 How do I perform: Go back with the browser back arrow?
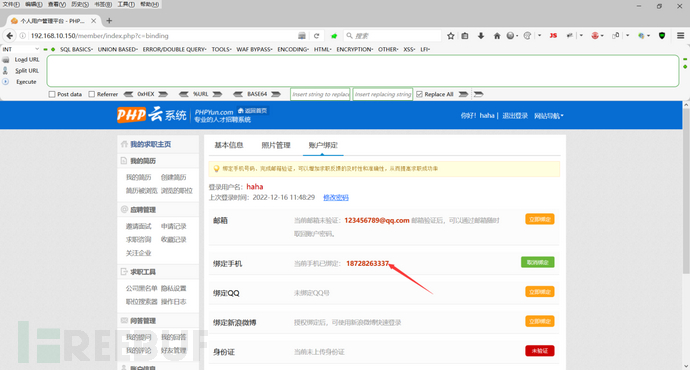10,36
